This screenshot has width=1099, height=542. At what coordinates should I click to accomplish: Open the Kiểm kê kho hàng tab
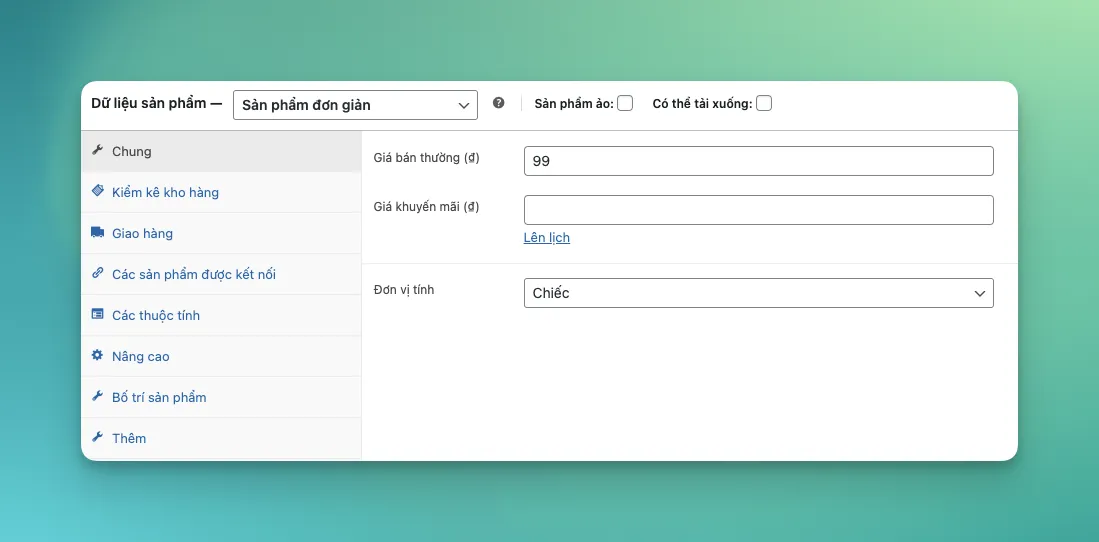165,192
